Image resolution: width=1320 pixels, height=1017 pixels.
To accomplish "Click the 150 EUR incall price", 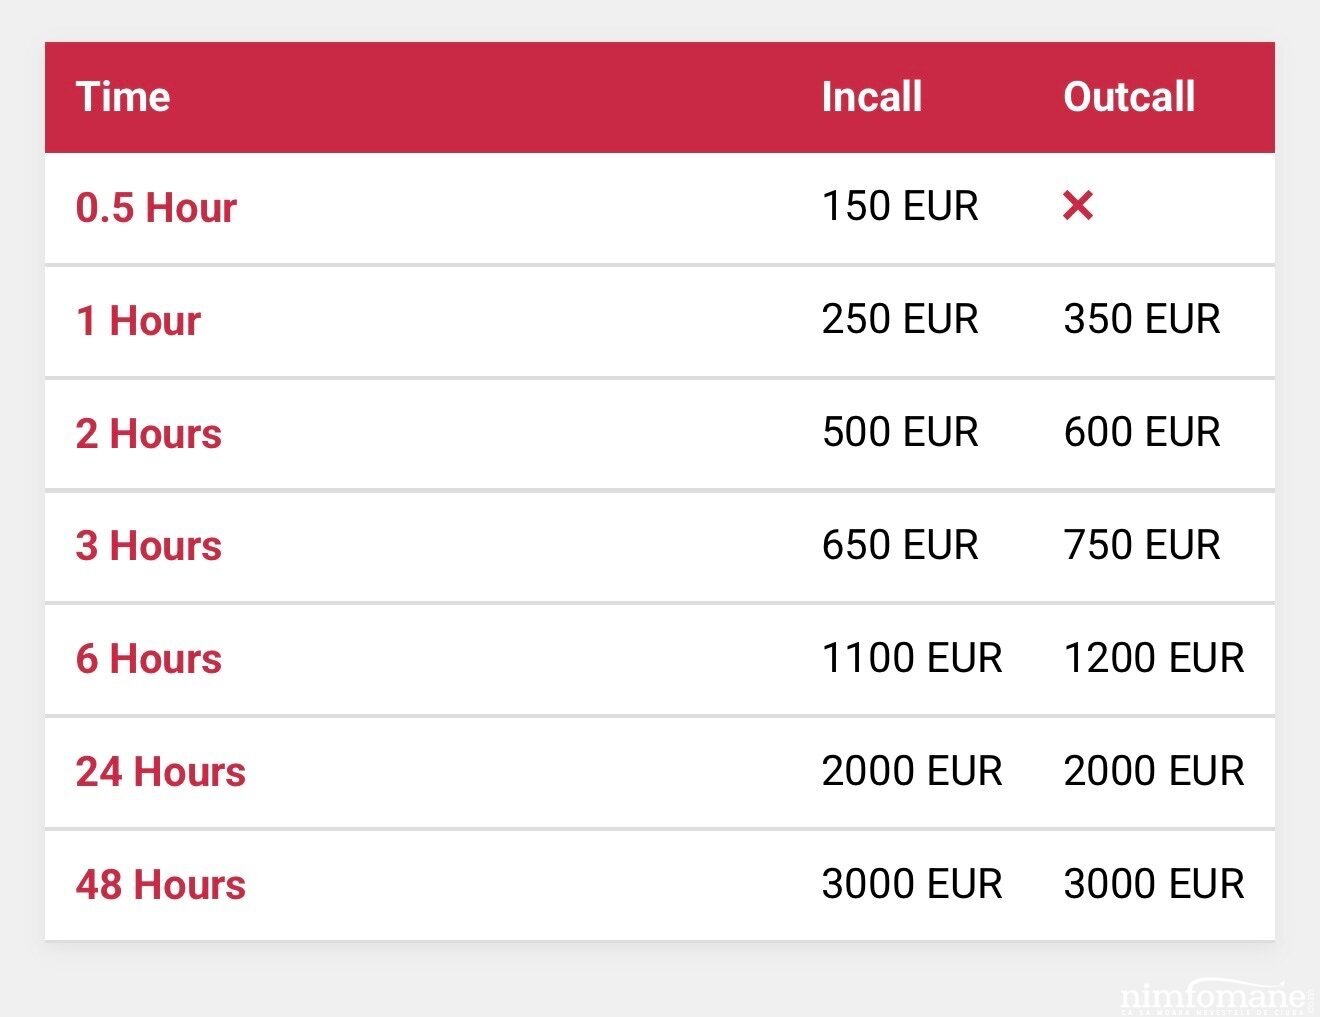I will pyautogui.click(x=899, y=206).
